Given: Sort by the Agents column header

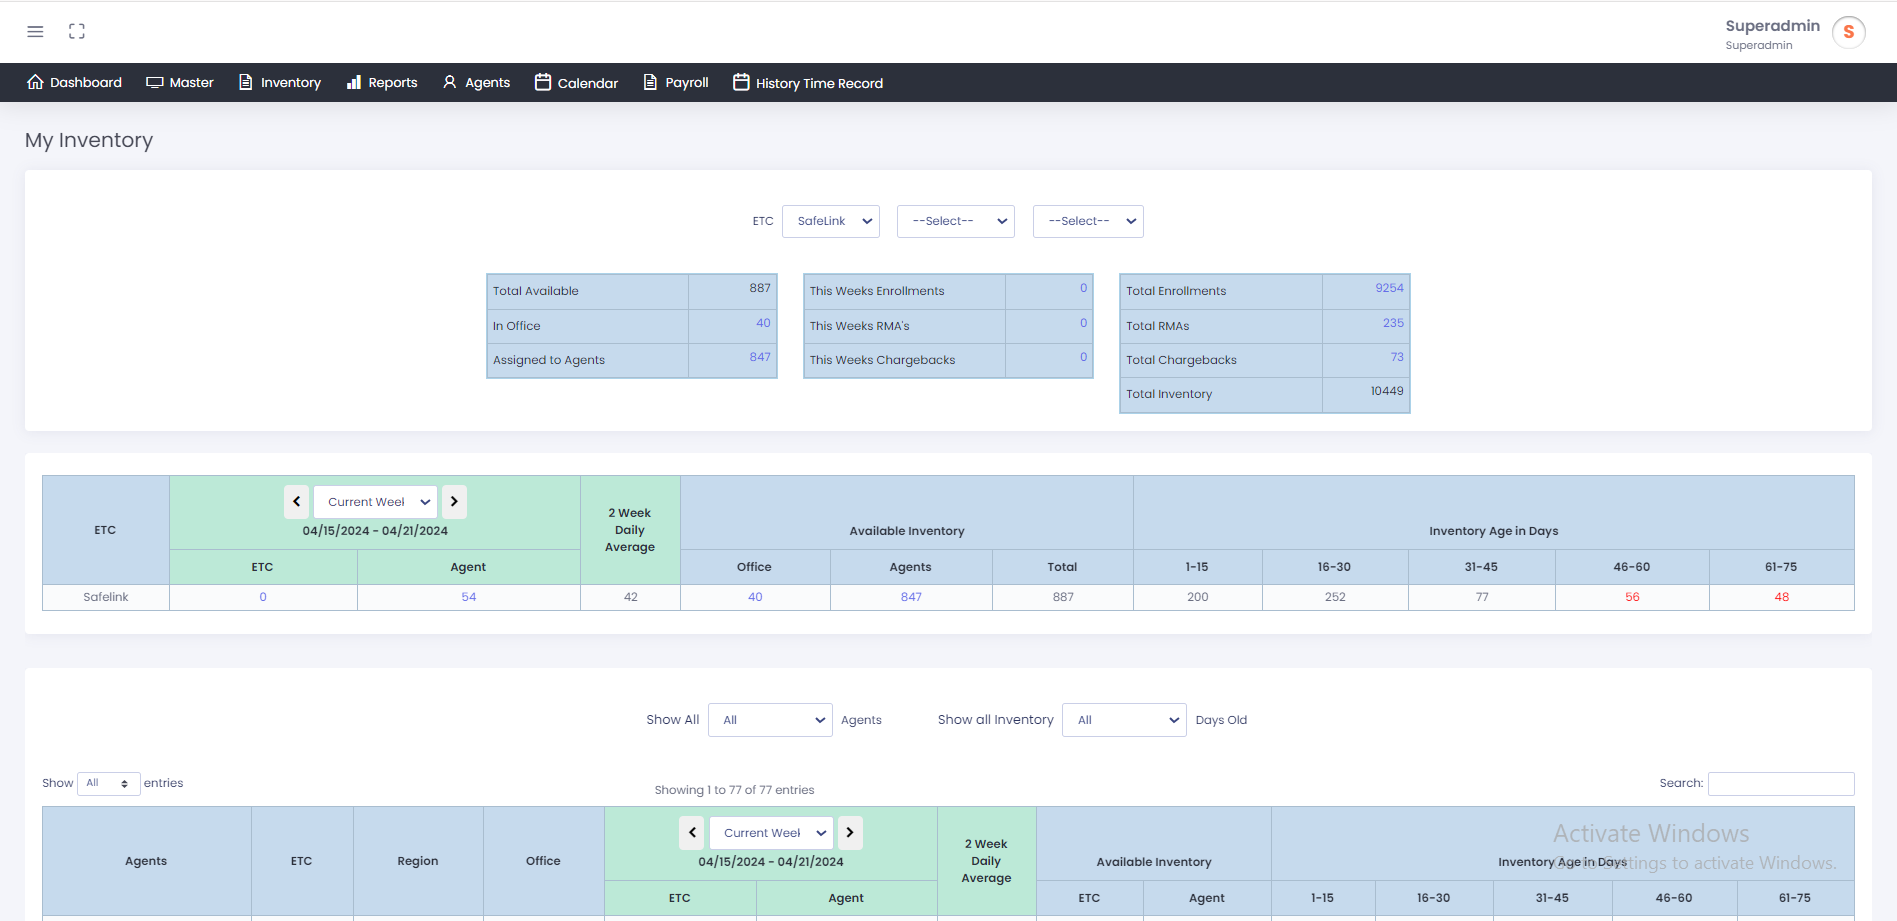Looking at the screenshot, I should coord(146,861).
